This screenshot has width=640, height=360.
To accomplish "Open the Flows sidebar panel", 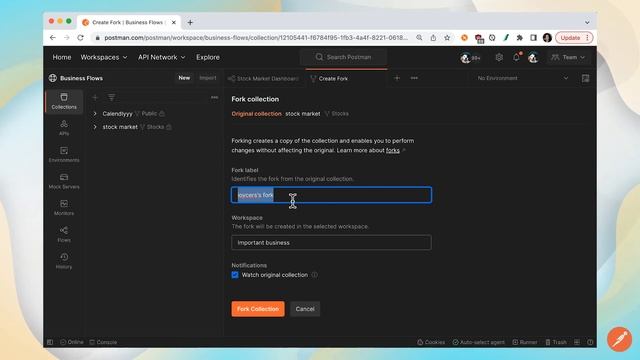I will pyautogui.click(x=64, y=234).
